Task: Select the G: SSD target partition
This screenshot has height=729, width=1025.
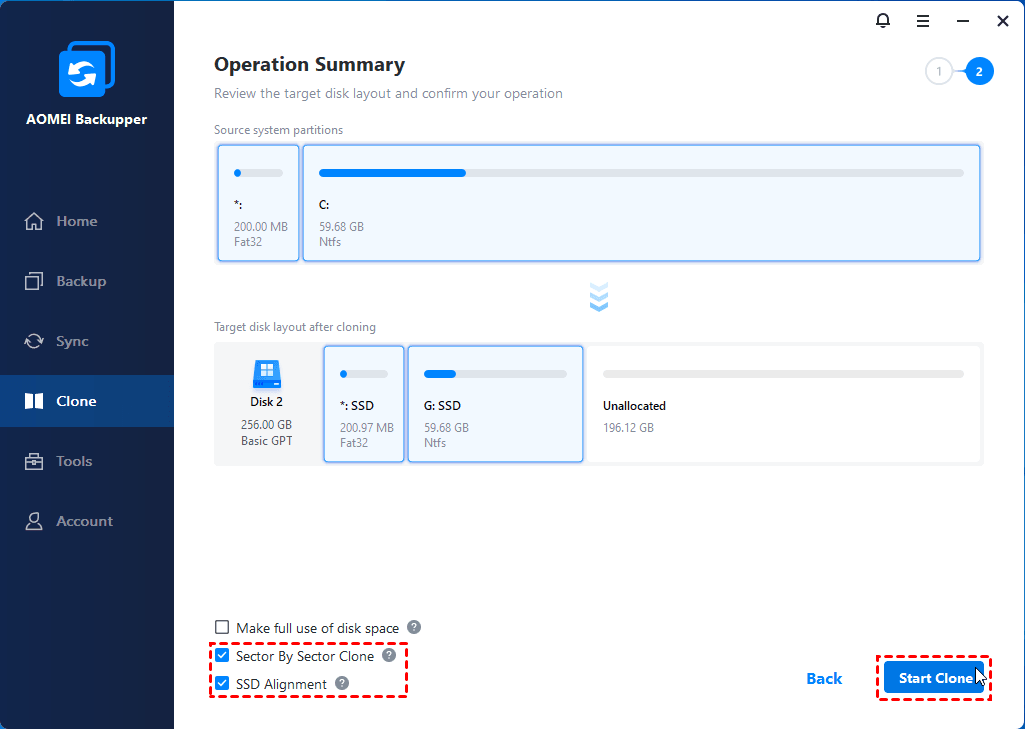Action: 495,404
